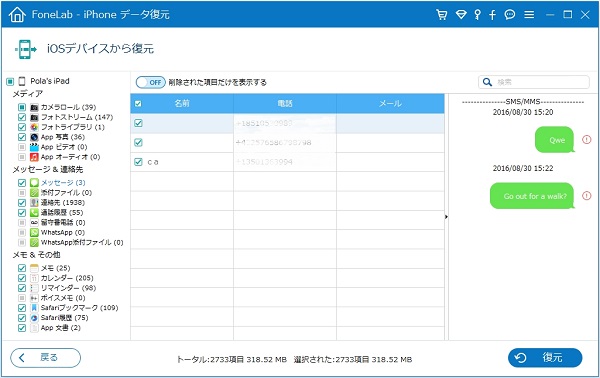Click the Safariブックマーク bookmark icon
Viewport: 600px width, 378px height.
point(34,308)
